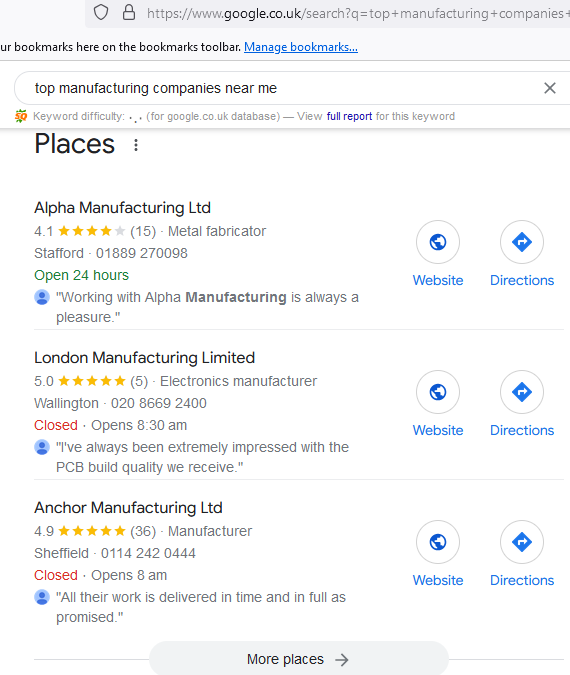Clear the search box with X icon
Viewport: 570px width, 675px height.
point(550,88)
